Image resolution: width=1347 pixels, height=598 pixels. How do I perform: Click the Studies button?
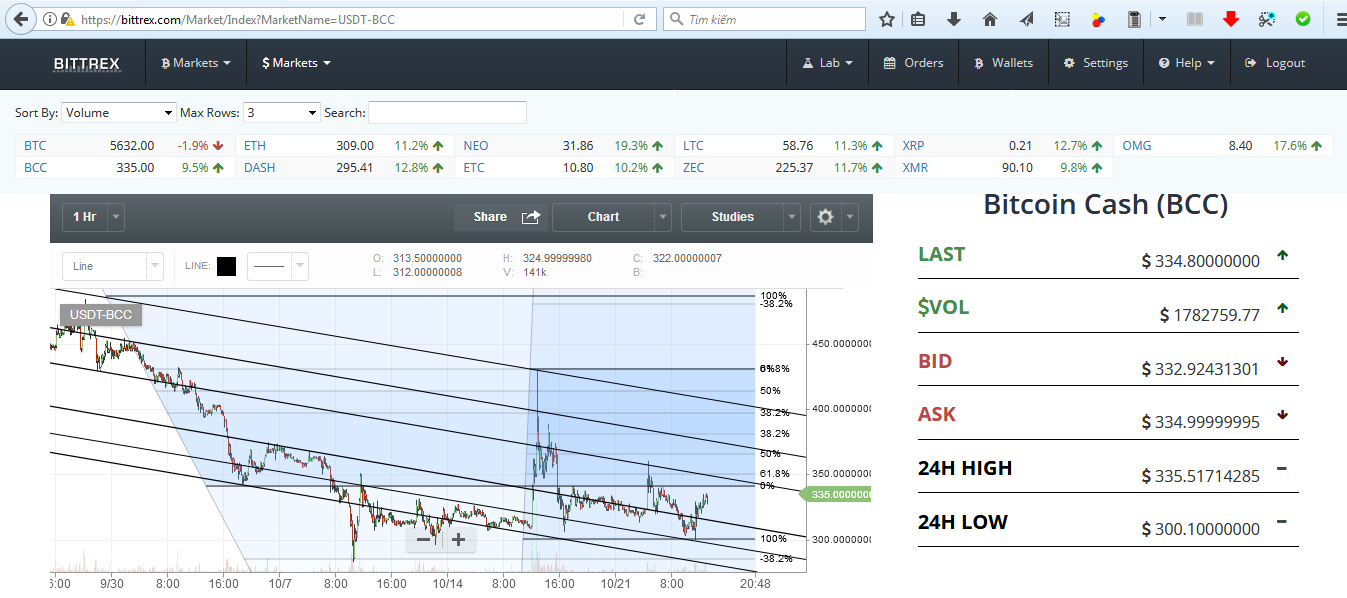tap(732, 217)
